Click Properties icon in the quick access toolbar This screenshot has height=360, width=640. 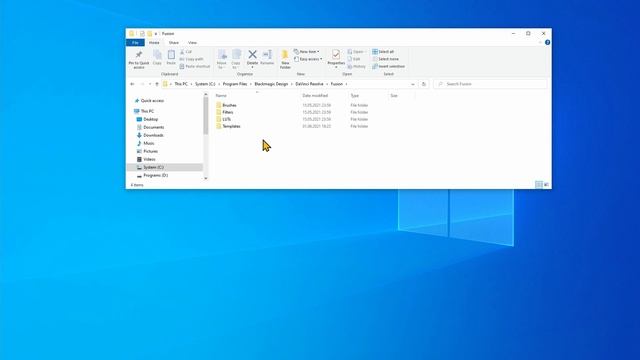click(x=142, y=33)
